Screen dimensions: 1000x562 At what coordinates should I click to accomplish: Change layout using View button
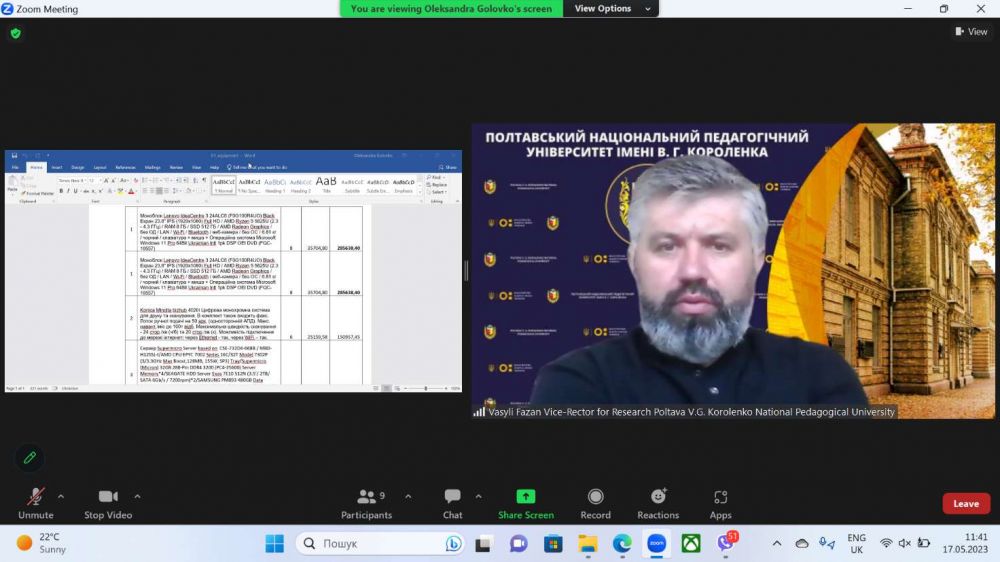pos(971,32)
